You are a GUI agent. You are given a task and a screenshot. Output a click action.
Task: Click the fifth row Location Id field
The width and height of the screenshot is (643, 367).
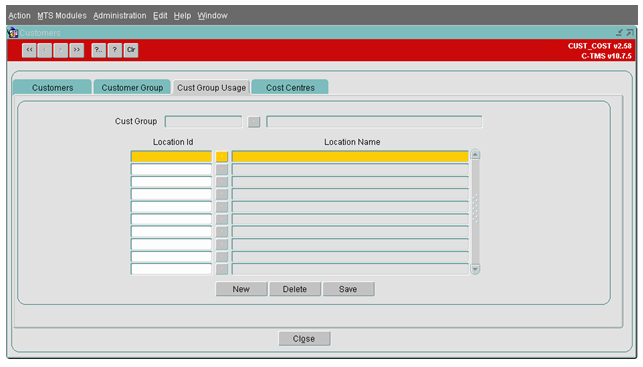coord(171,207)
